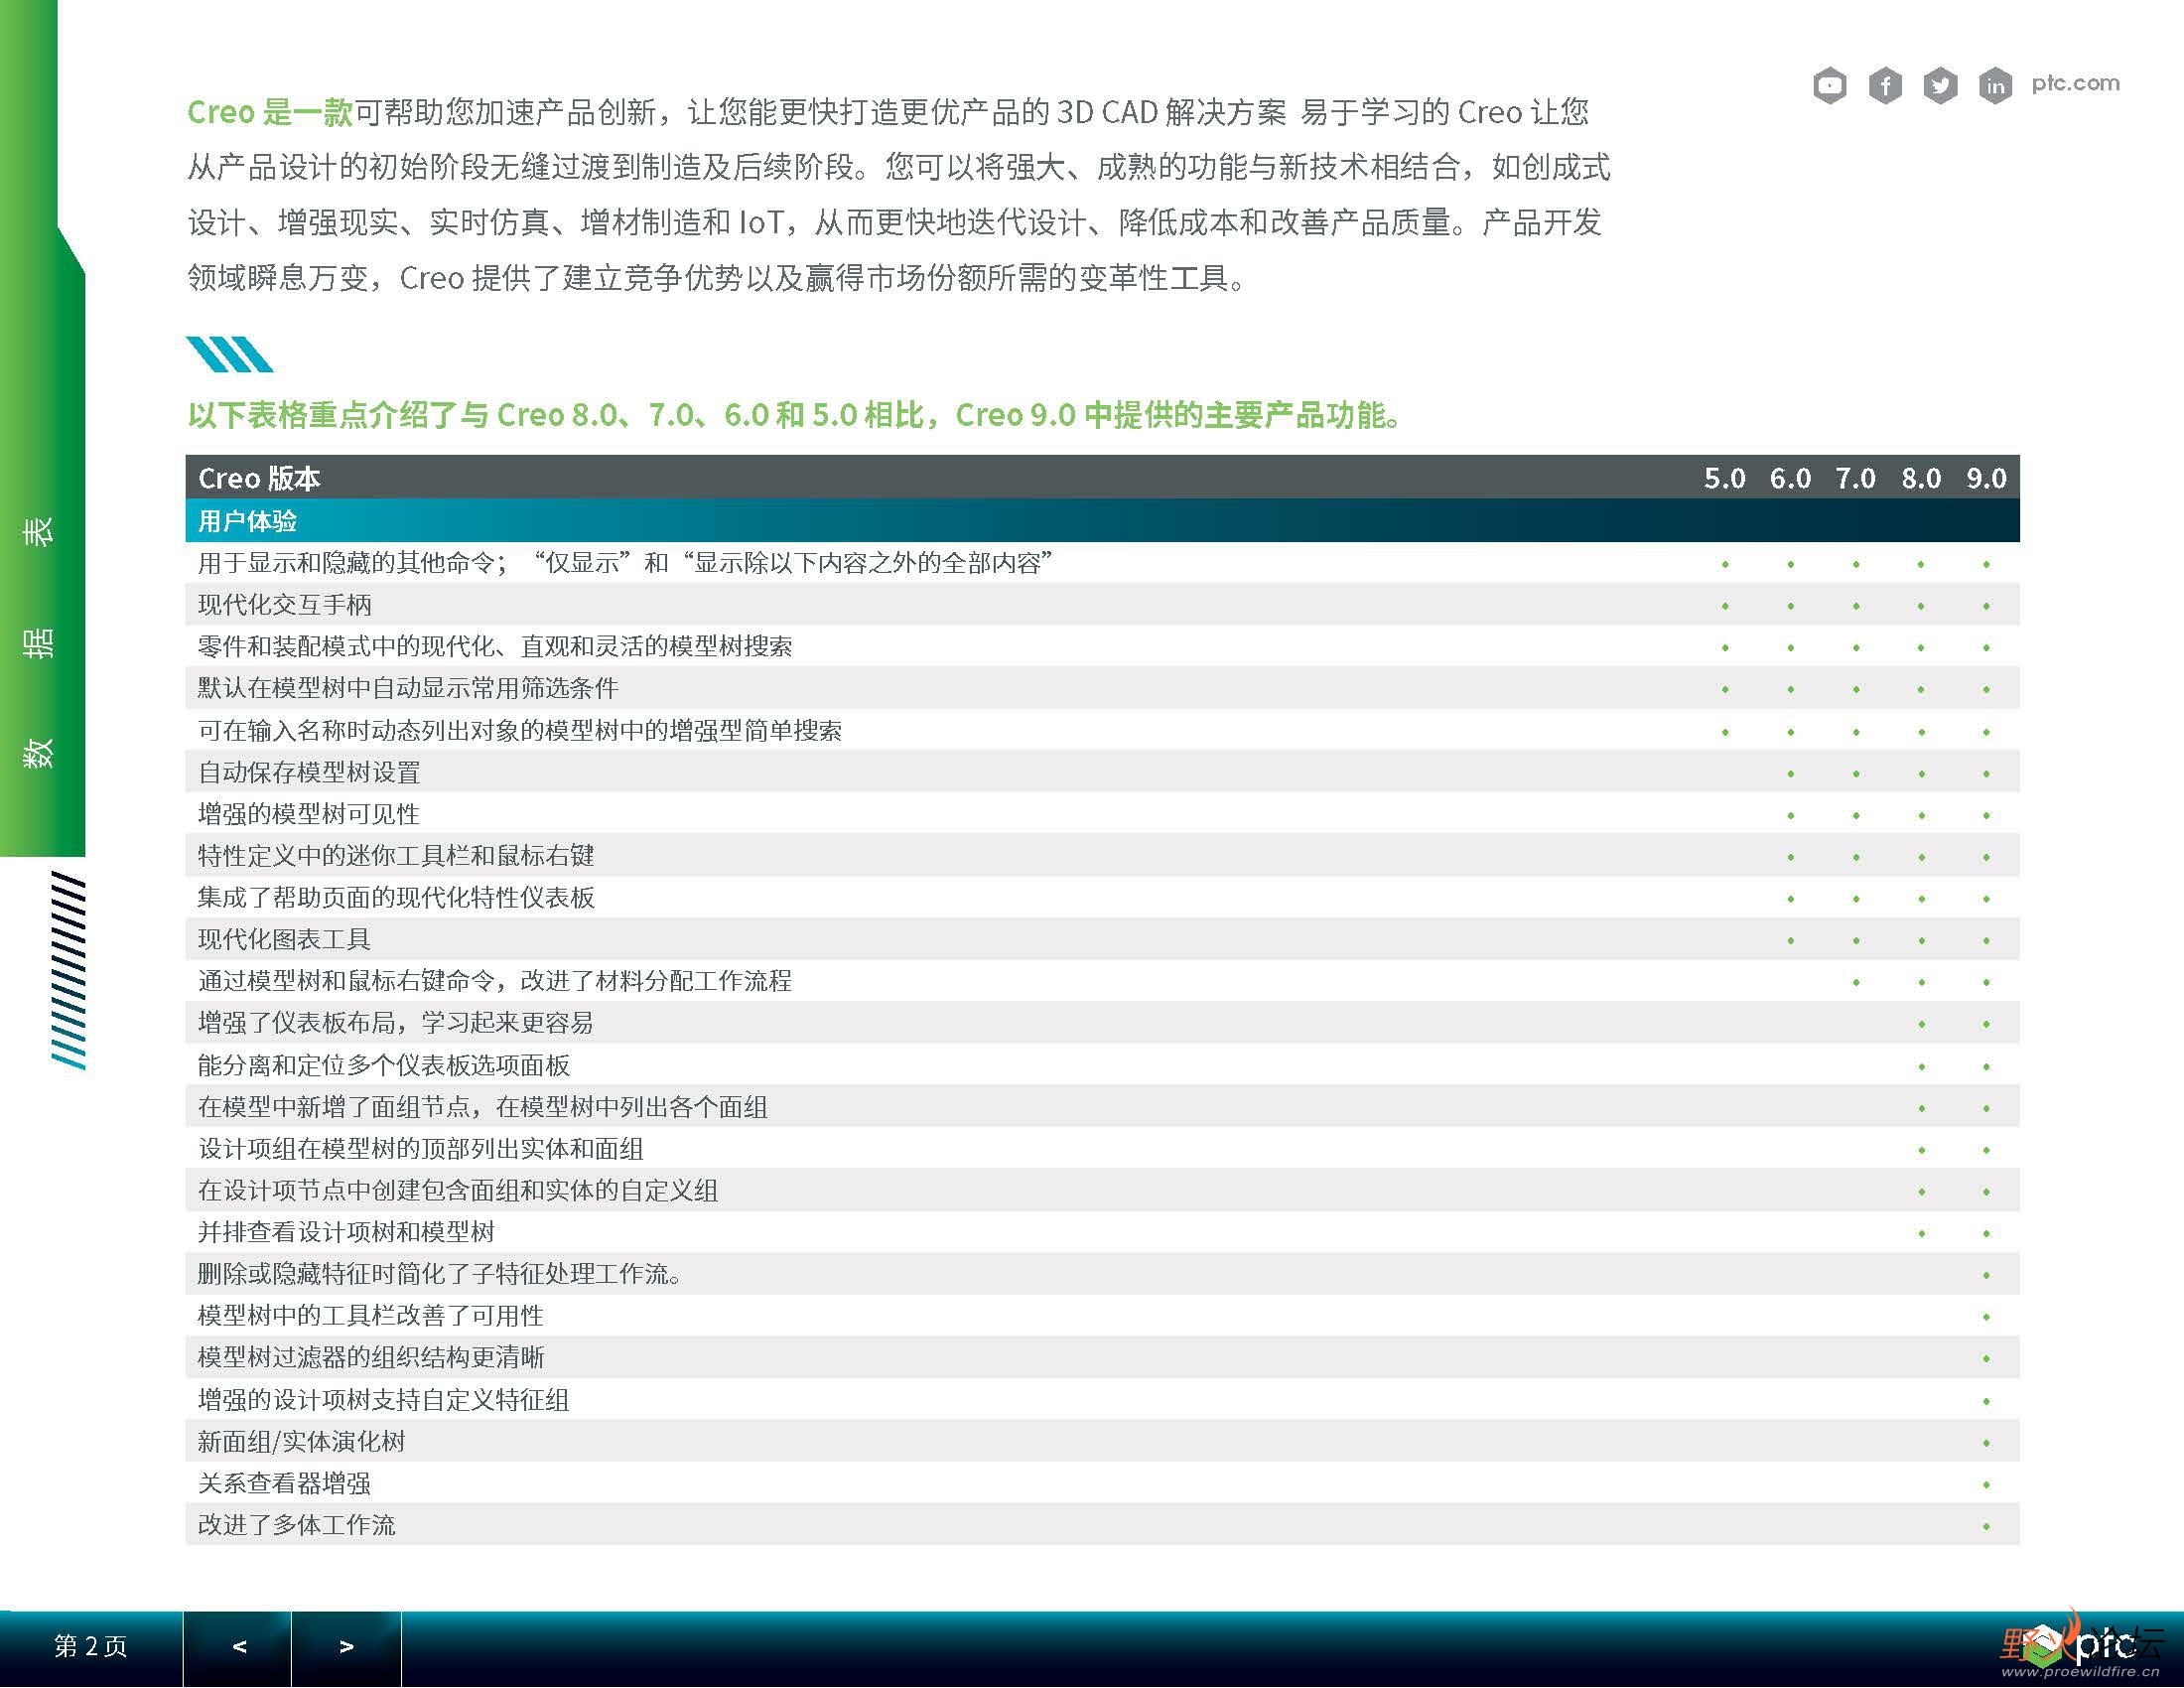
Task: Click the 用于显示和隐藏的其他命令 row
Action: (1102, 563)
